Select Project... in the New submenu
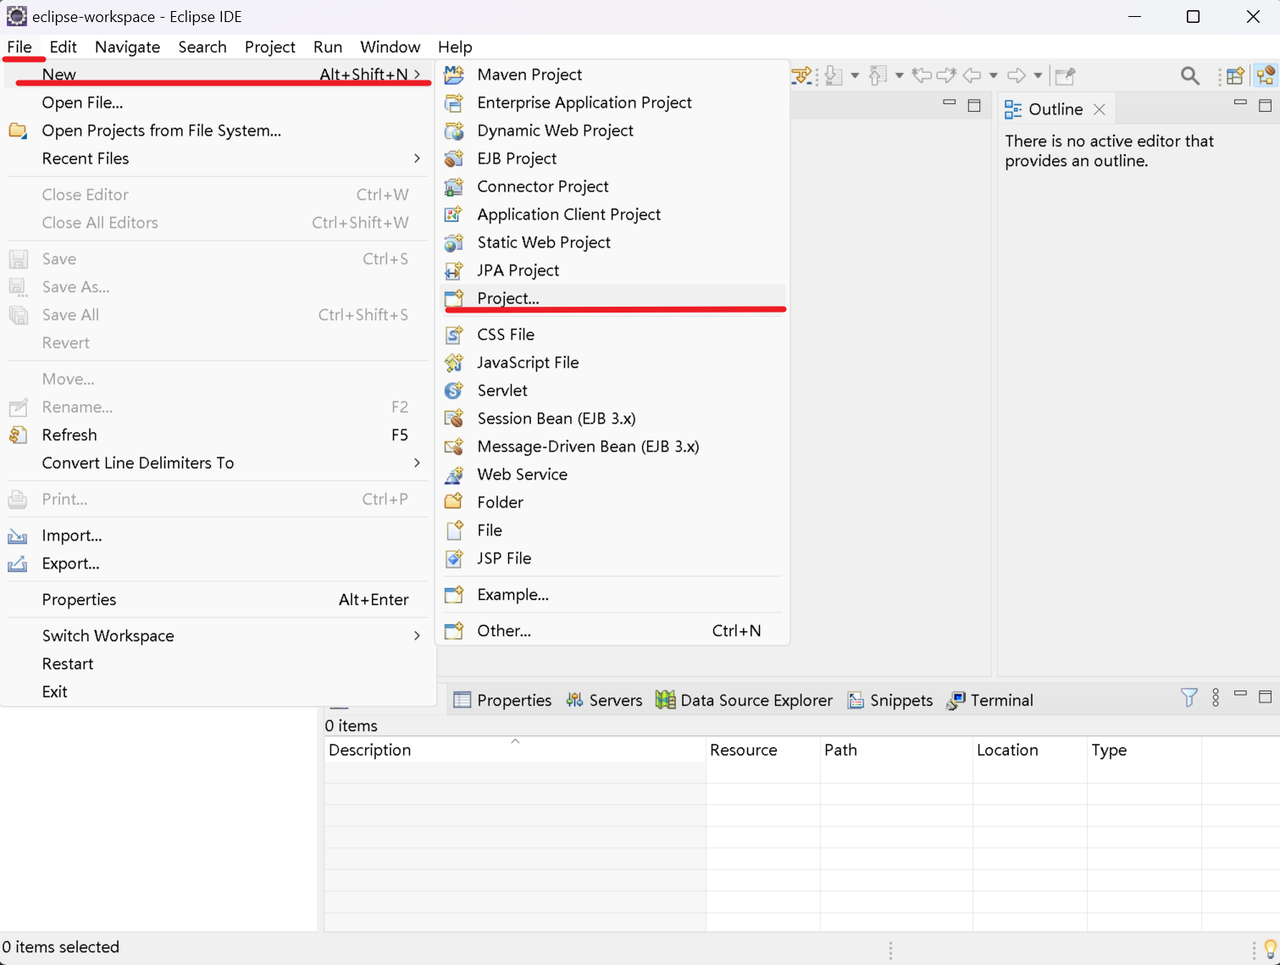 click(613, 298)
